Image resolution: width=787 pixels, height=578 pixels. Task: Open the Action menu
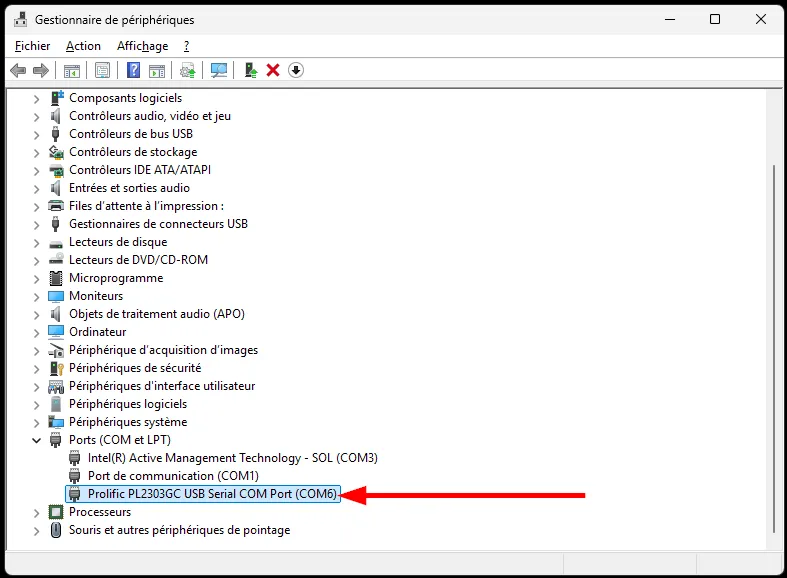[83, 46]
